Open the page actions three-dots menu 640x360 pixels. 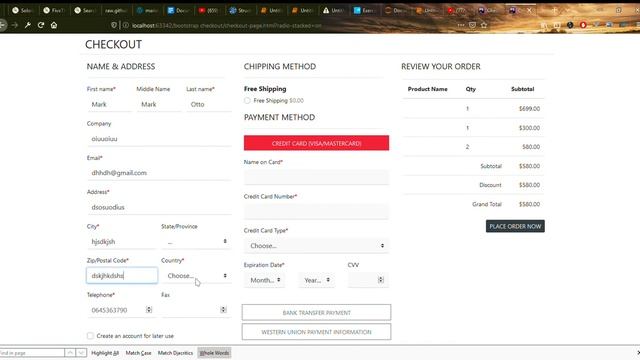tap(461, 25)
